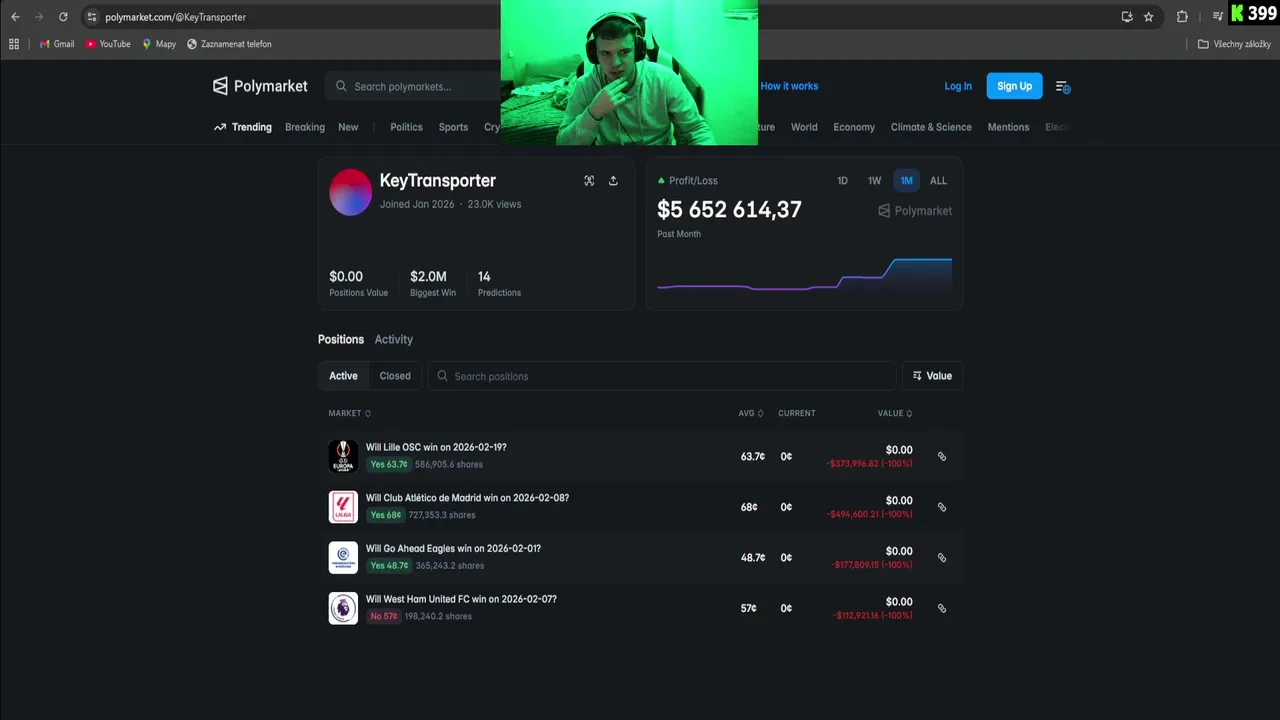Open media control icon in browser toolbar
Image resolution: width=1280 pixels, height=720 pixels.
[1217, 17]
